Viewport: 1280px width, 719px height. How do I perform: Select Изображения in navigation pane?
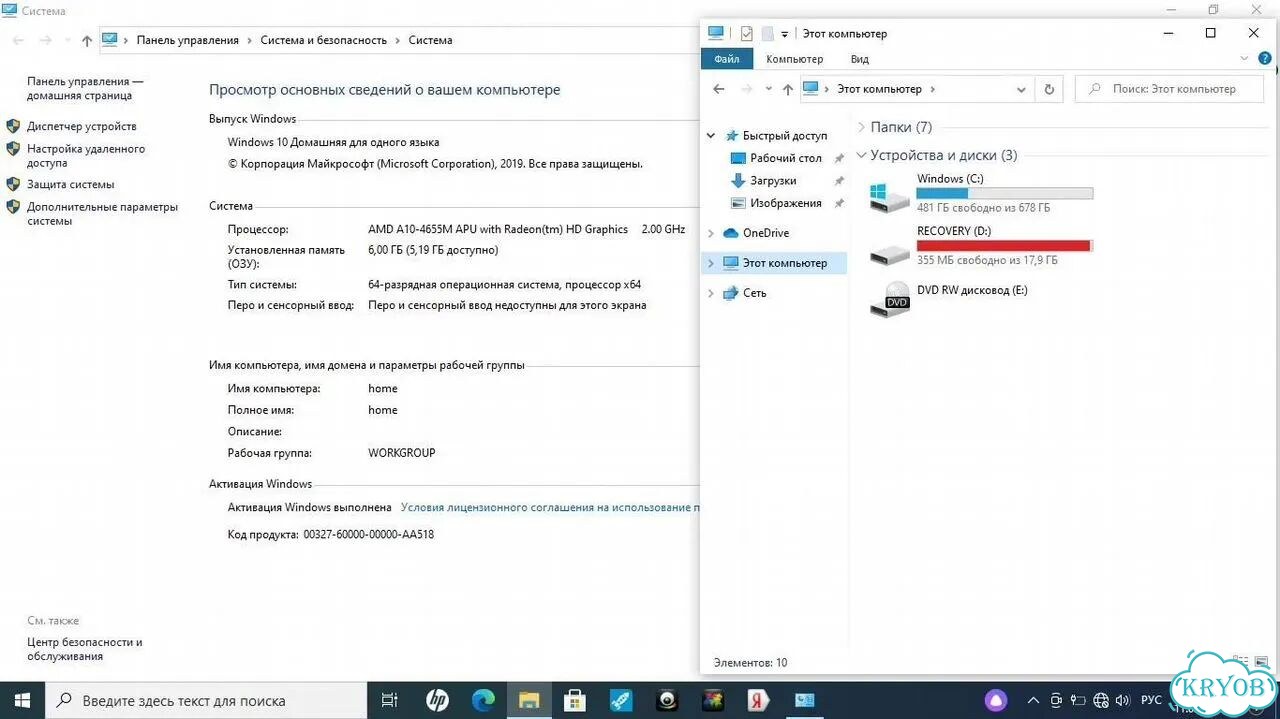(x=786, y=203)
